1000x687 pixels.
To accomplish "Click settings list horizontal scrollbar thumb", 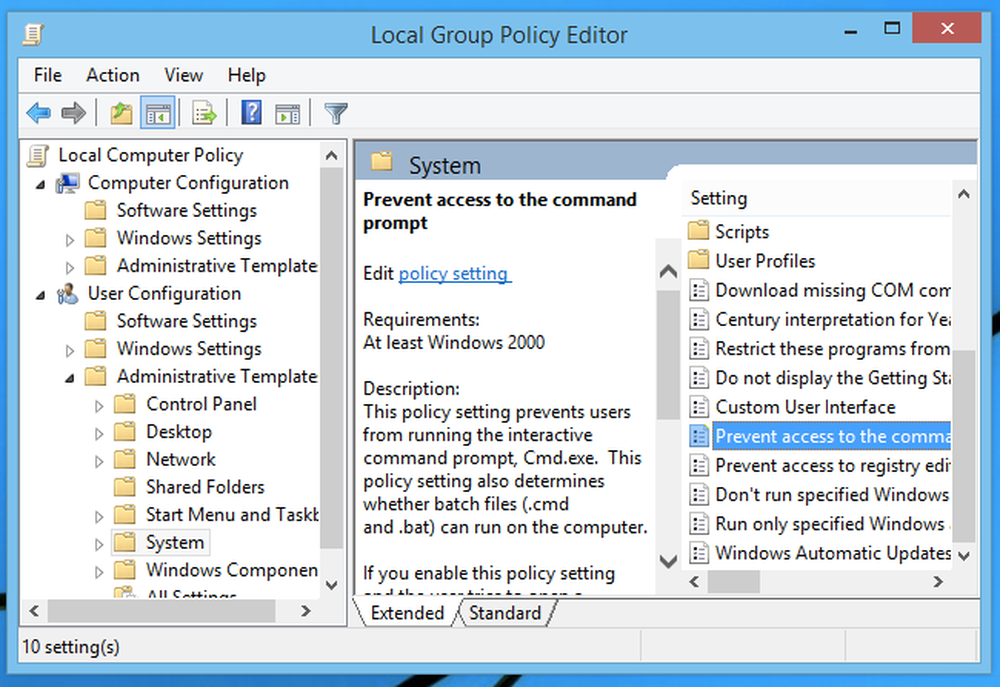I will coord(733,582).
